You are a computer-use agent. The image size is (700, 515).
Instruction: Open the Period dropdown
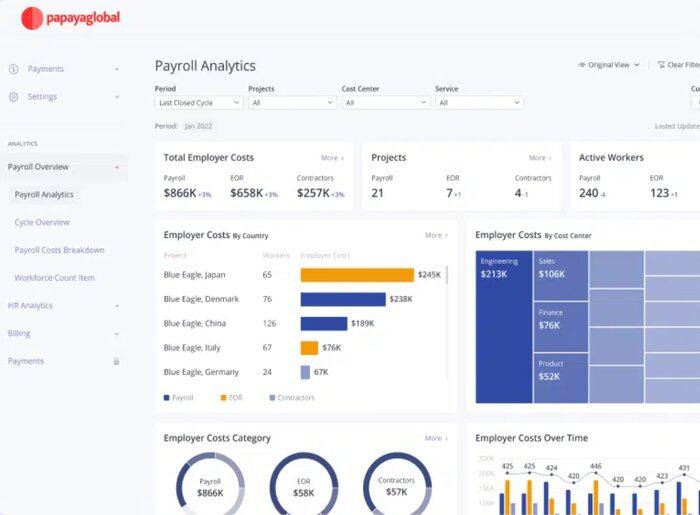(x=199, y=102)
